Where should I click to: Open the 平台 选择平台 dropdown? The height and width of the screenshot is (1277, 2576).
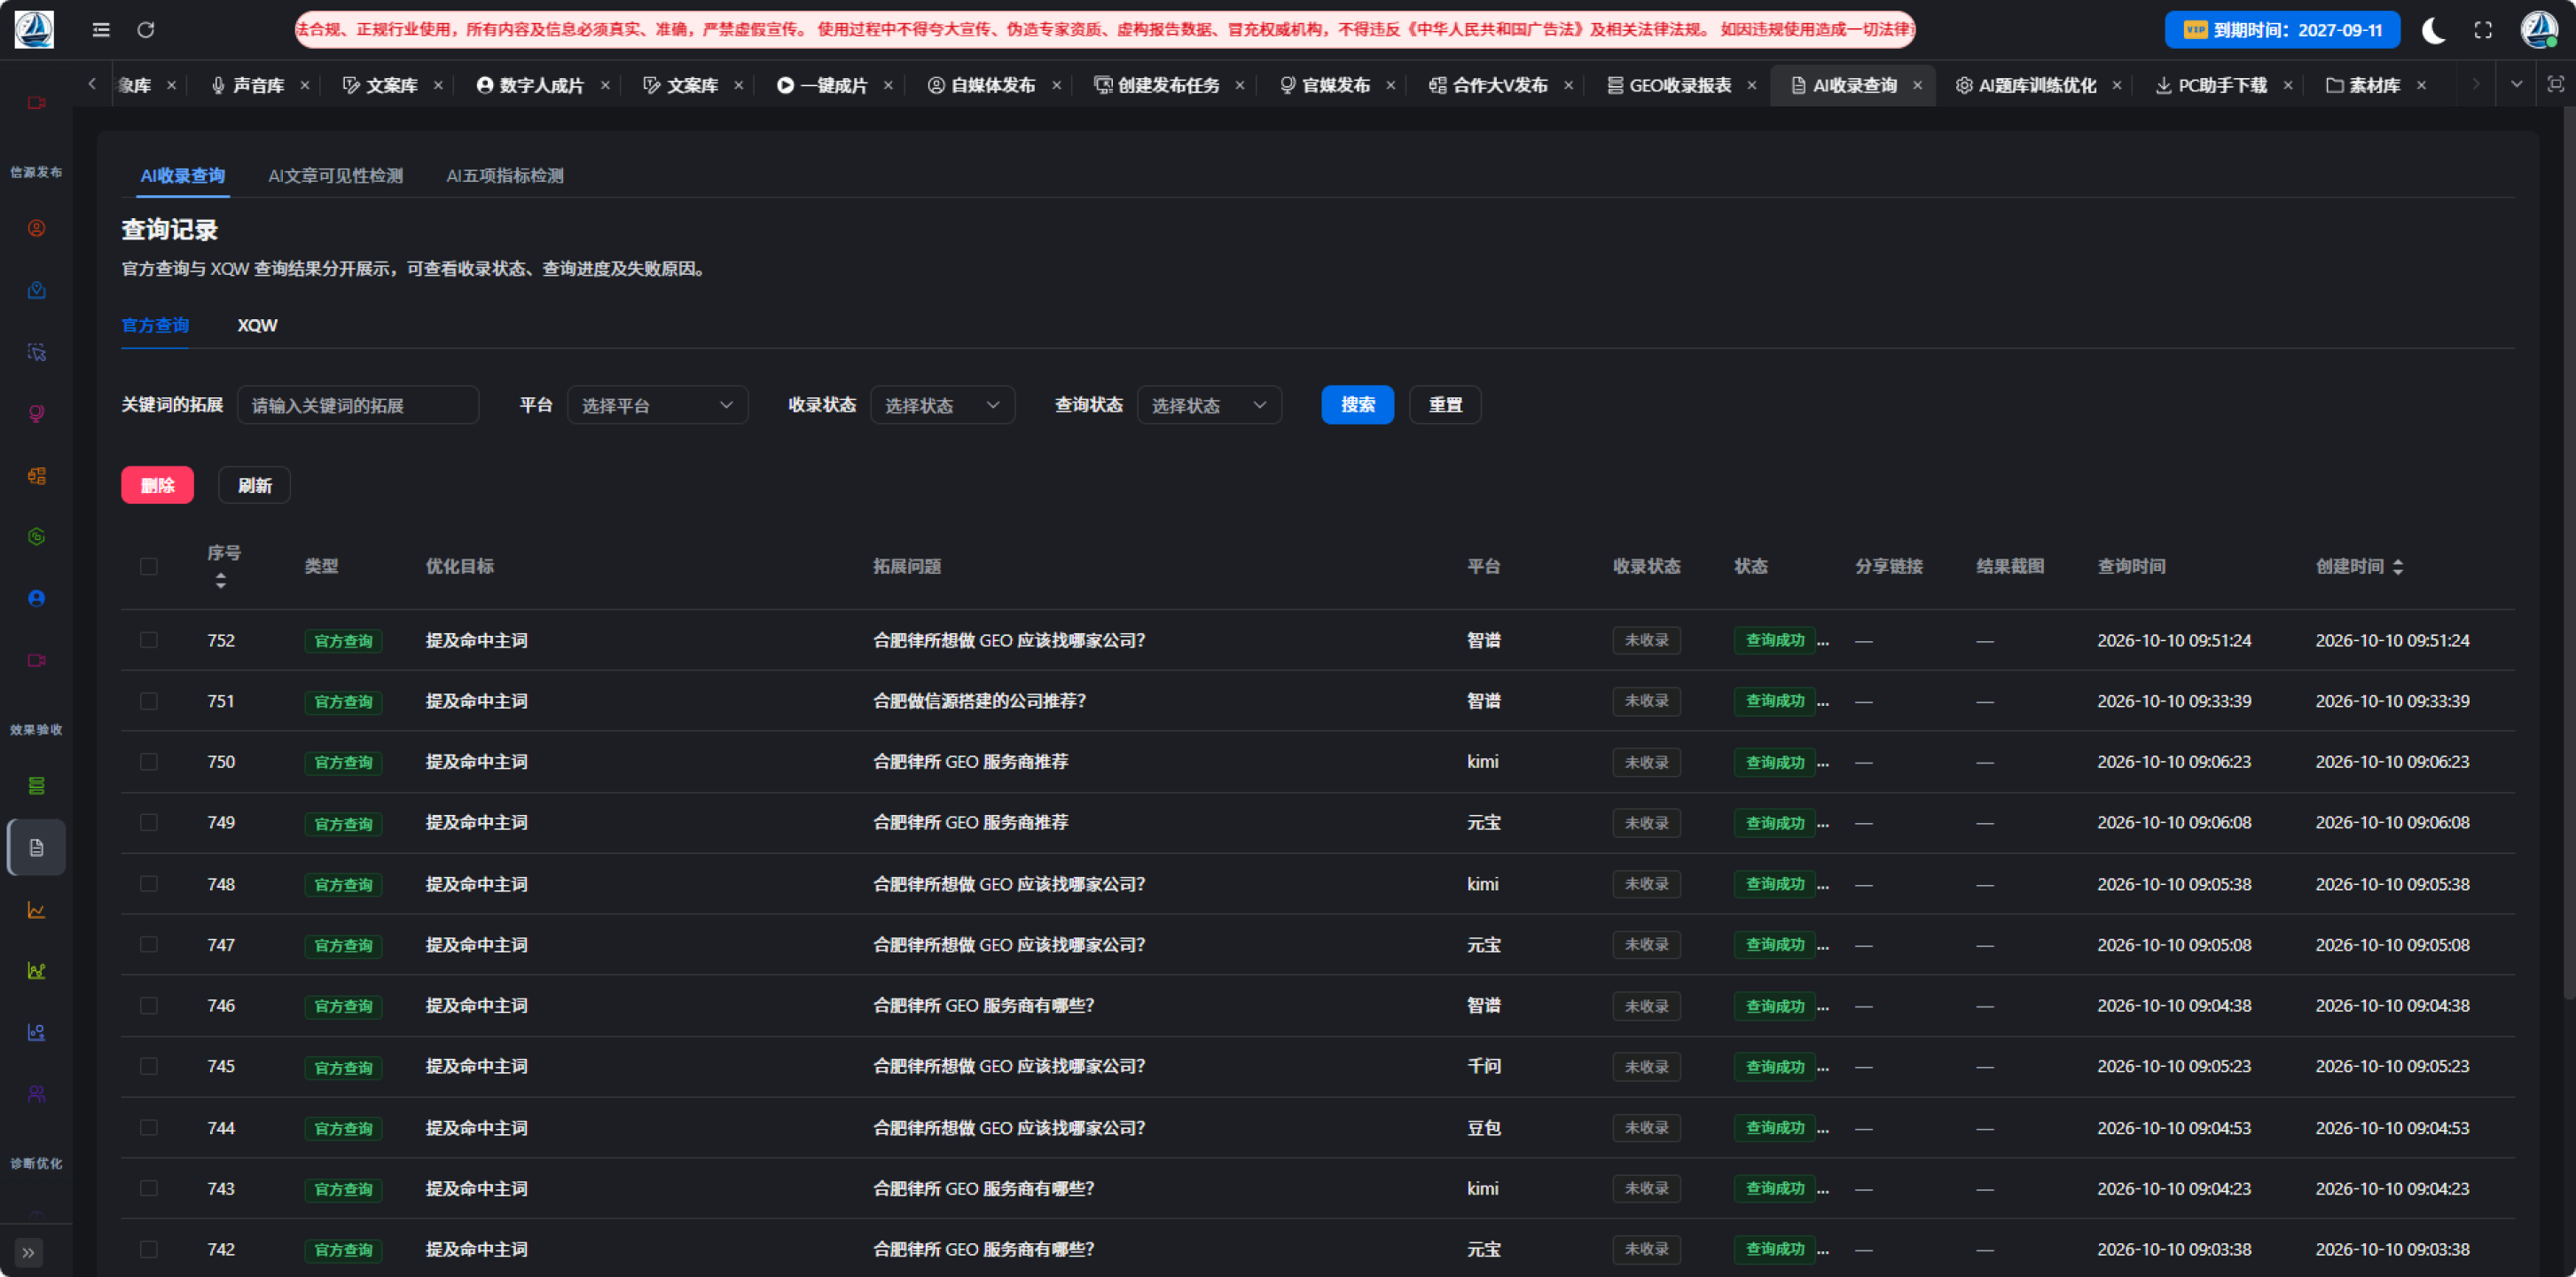[657, 405]
